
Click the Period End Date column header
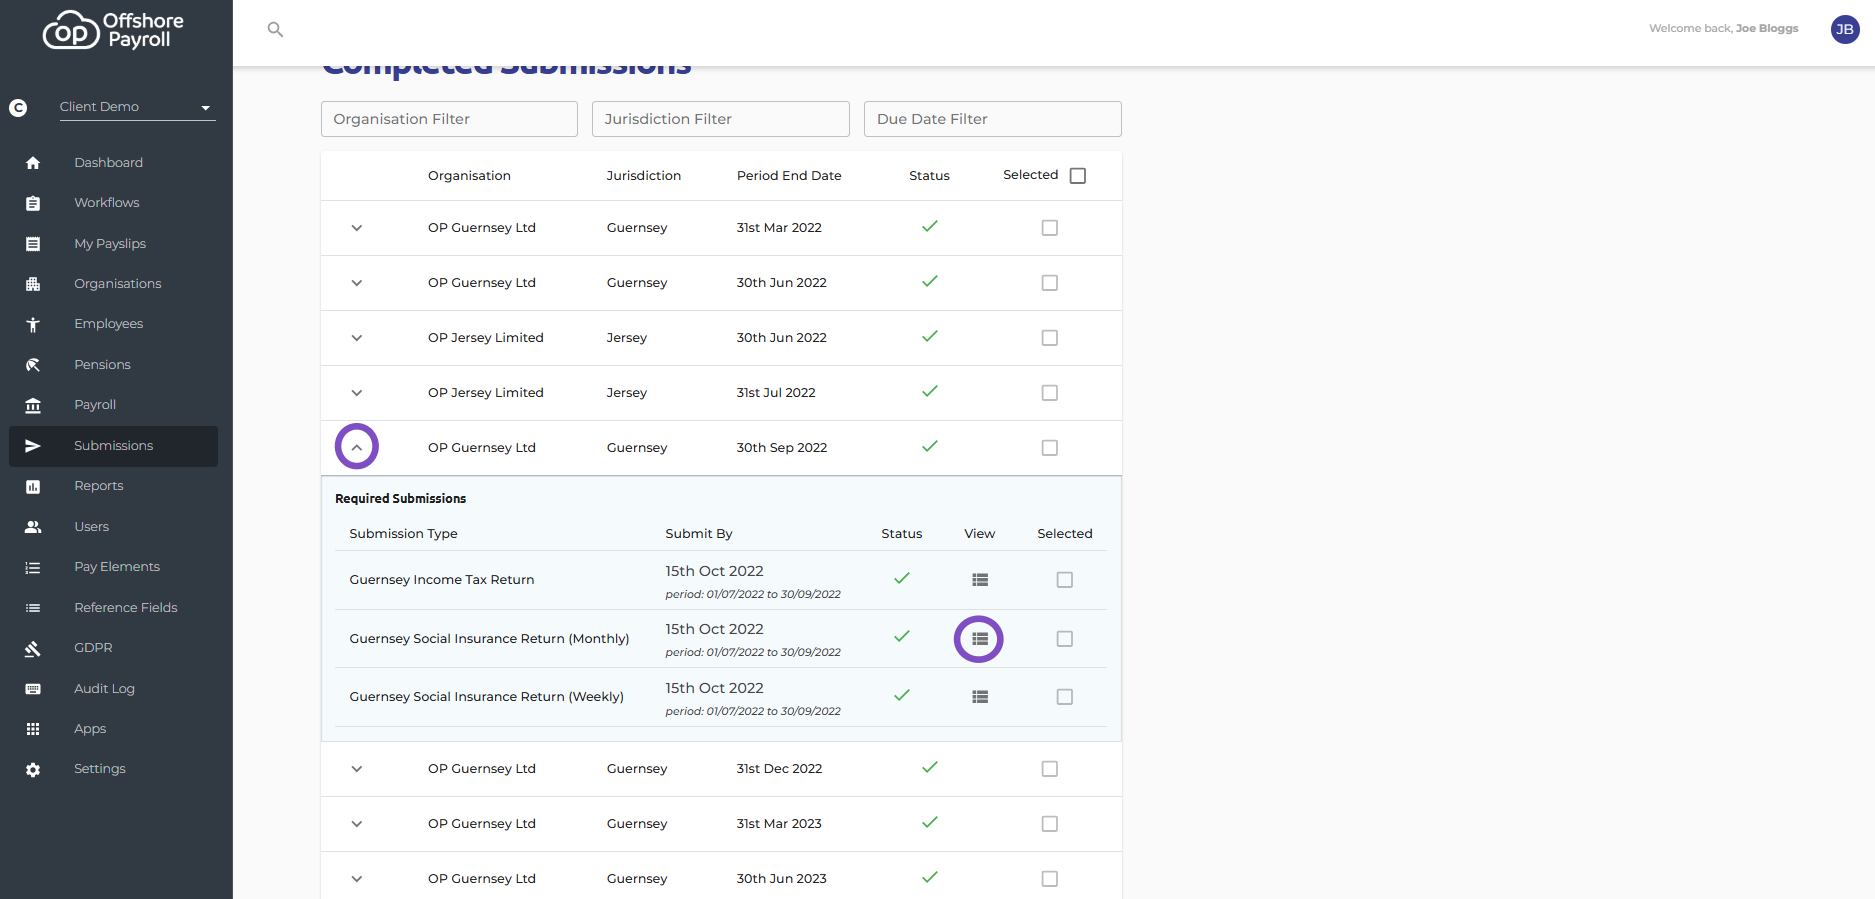789,176
